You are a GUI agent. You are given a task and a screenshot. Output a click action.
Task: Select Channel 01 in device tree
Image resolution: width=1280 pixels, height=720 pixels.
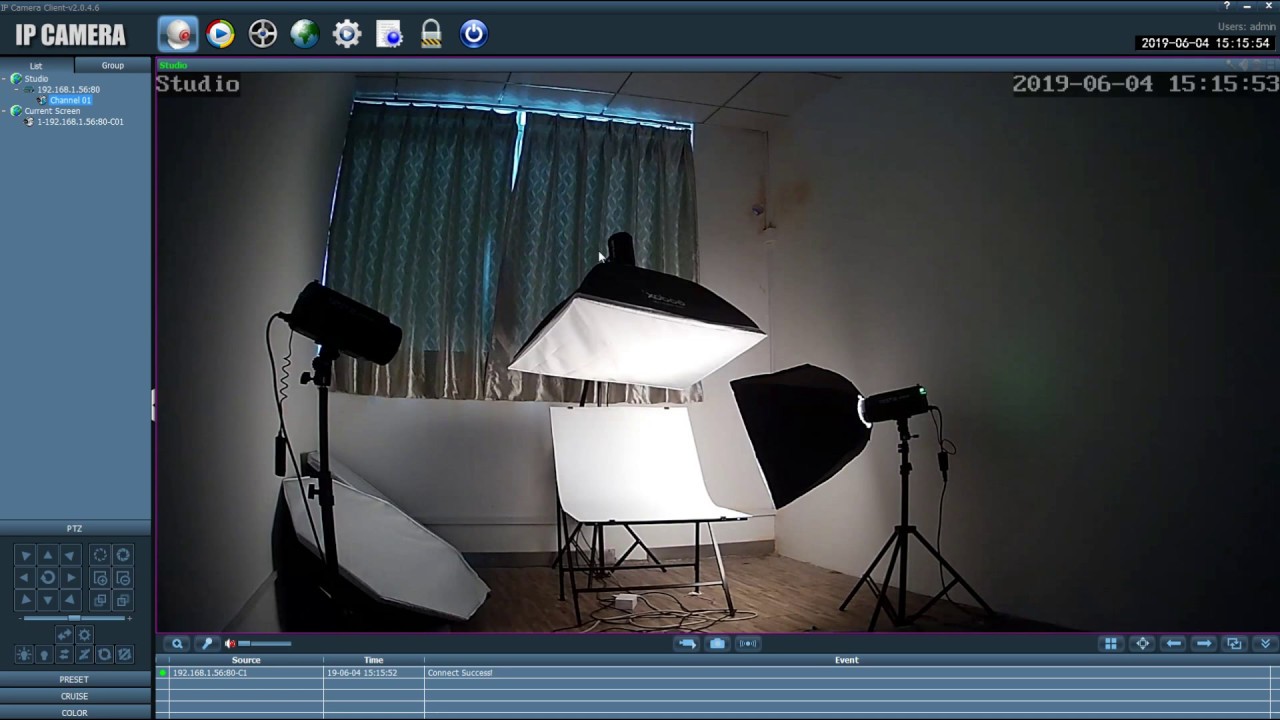tap(70, 100)
